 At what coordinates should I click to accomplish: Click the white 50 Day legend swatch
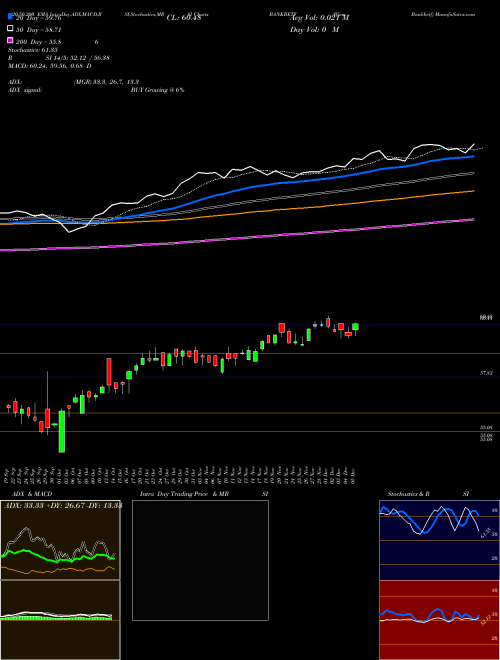11,29
